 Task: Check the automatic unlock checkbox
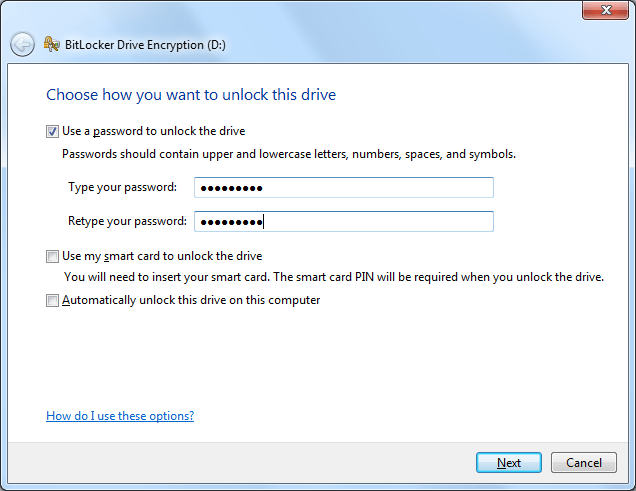(52, 300)
